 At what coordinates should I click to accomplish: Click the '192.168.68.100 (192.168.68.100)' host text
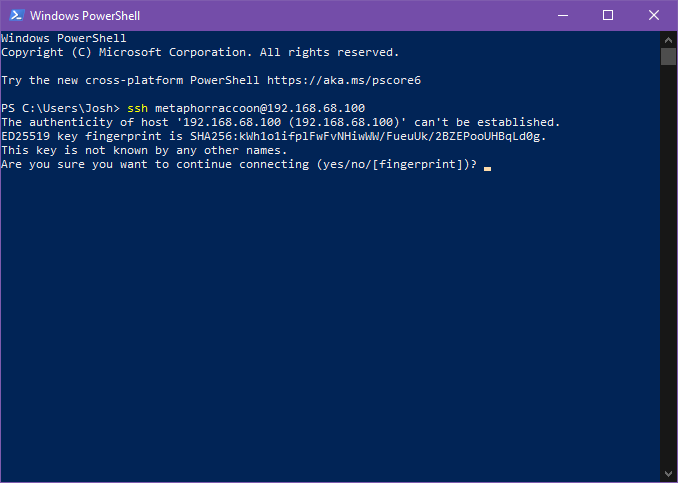(291, 122)
